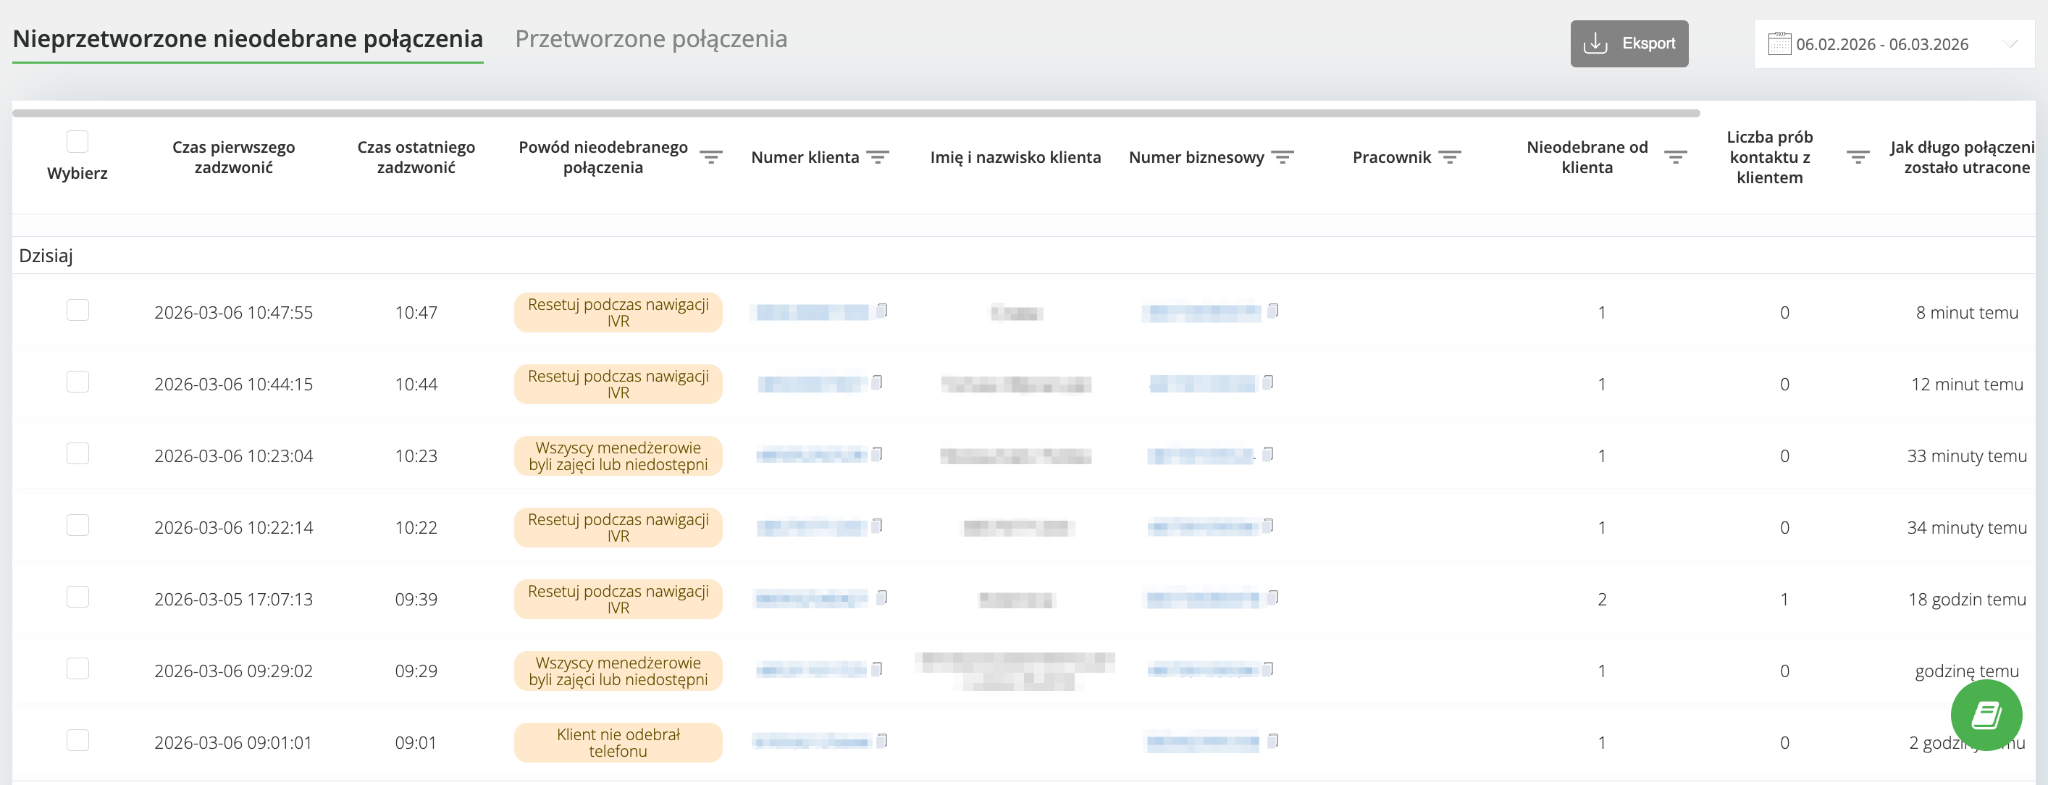Viewport: 2048px width, 785px height.
Task: Open the green help book widget
Action: [x=1986, y=715]
